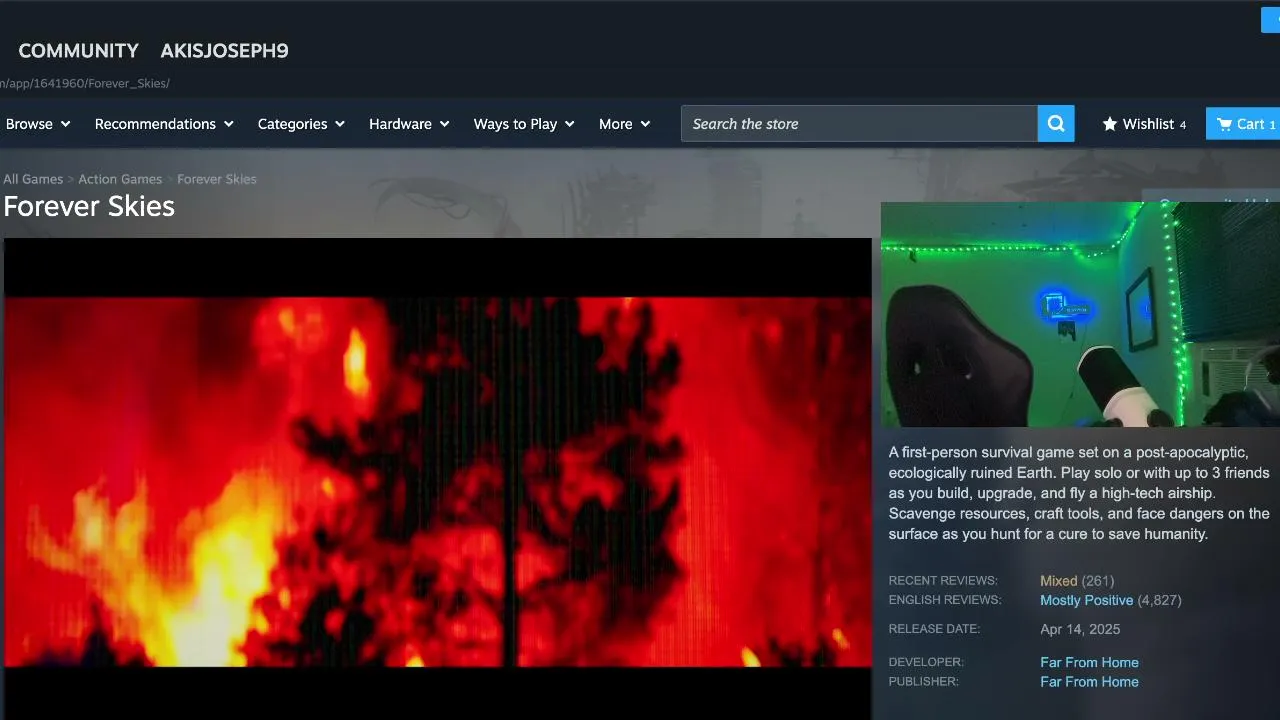View Mixed recent reviews

click(x=1058, y=581)
